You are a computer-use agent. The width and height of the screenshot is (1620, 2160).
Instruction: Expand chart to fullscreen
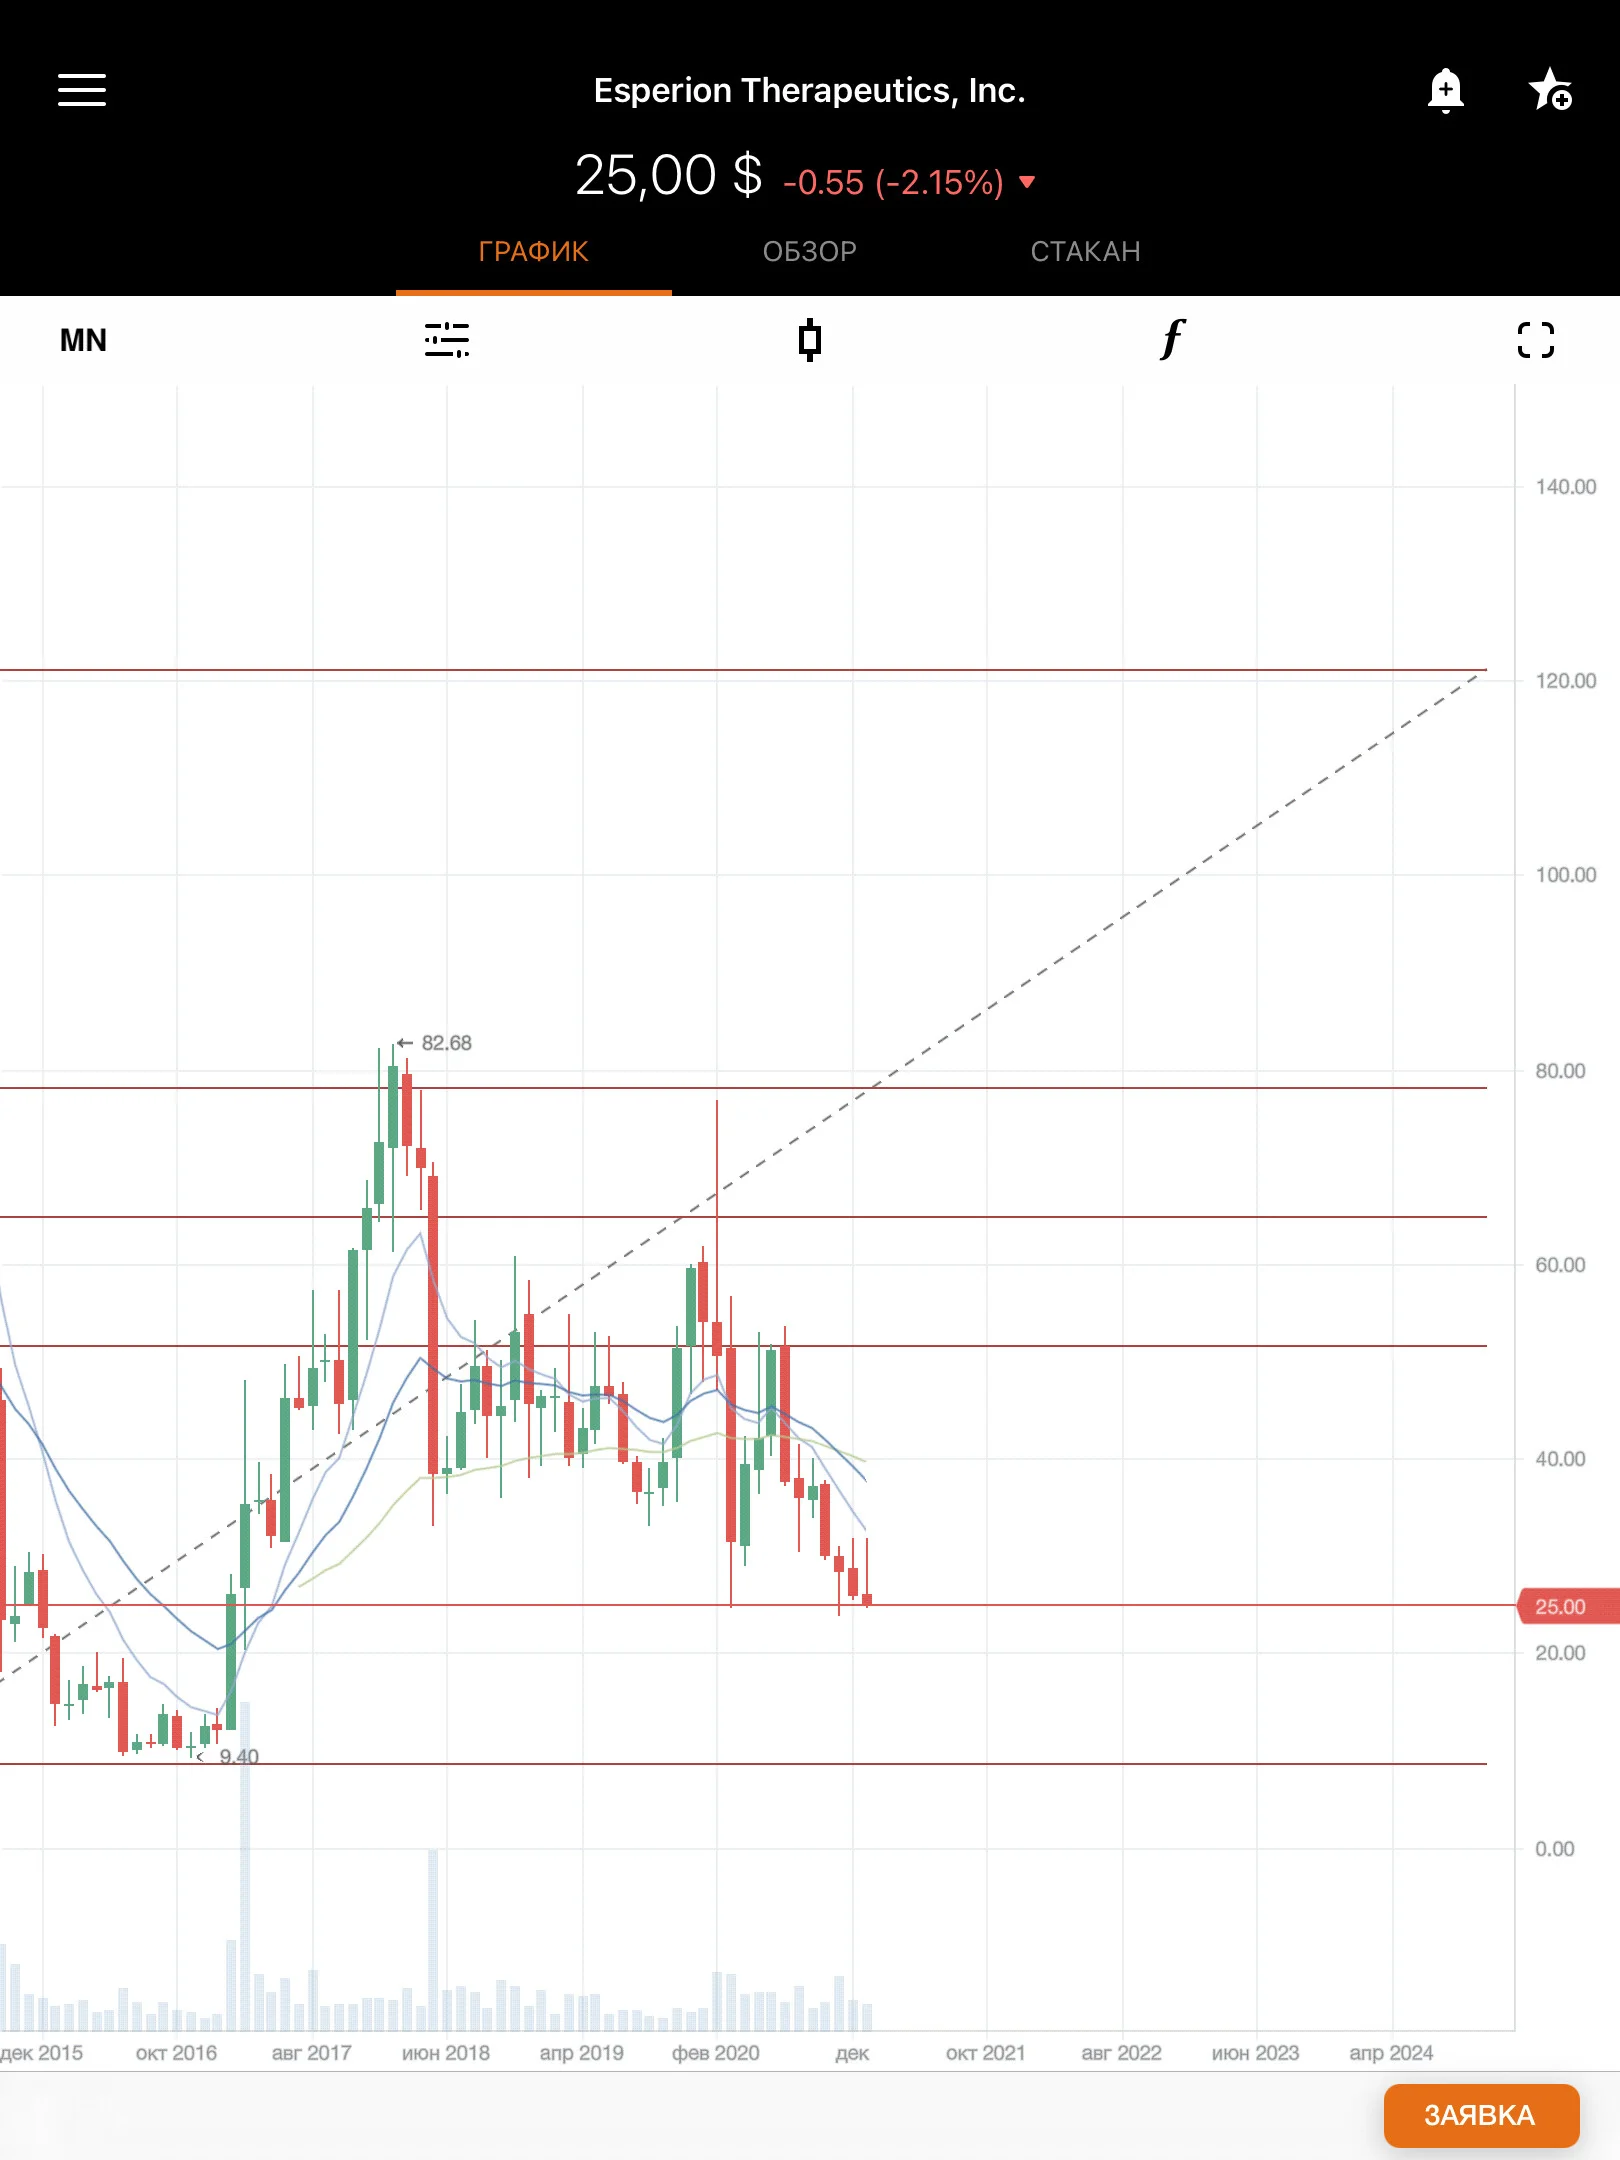pyautogui.click(x=1535, y=340)
